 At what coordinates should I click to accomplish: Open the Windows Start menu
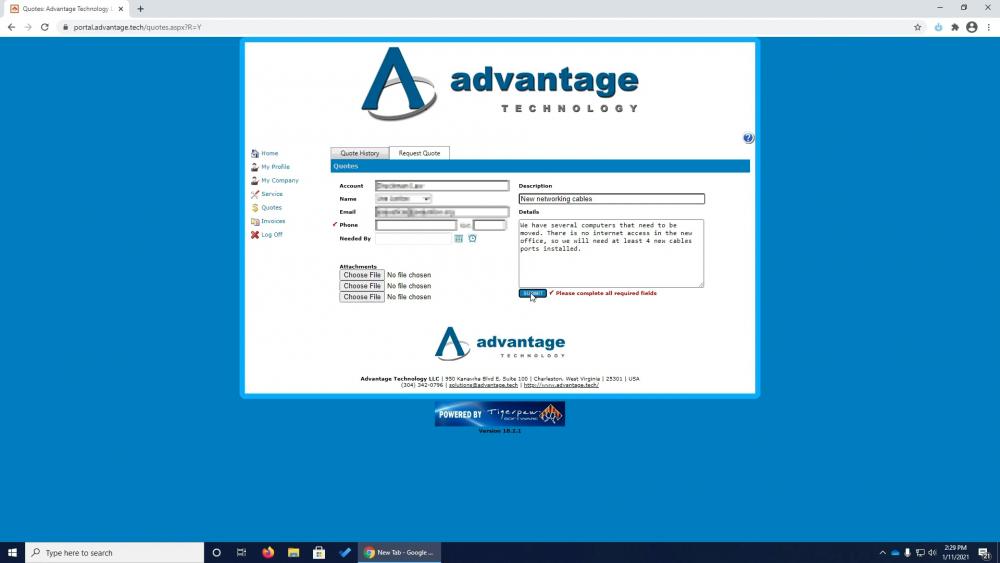tap(12, 552)
